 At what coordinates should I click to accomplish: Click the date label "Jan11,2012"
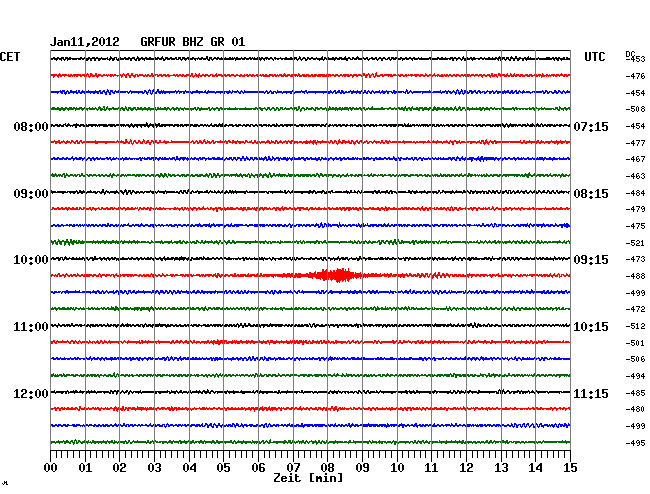click(85, 42)
